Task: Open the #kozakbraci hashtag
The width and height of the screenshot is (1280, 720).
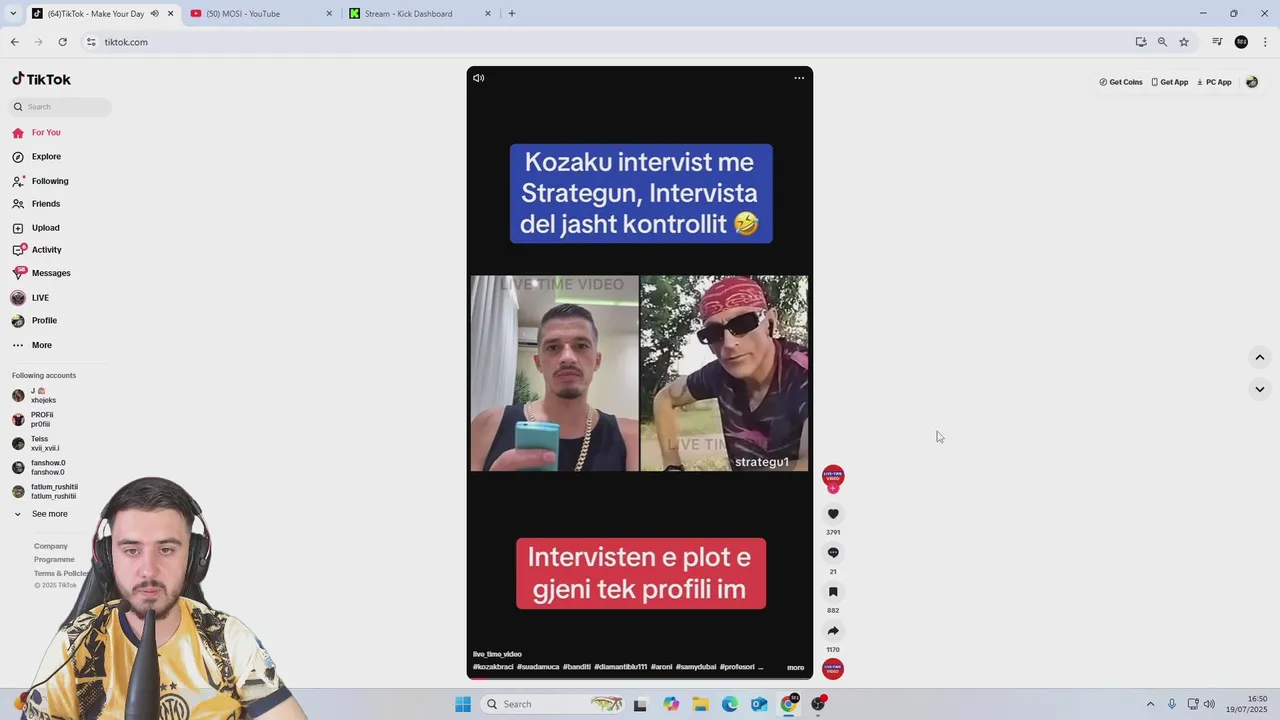Action: (x=493, y=667)
